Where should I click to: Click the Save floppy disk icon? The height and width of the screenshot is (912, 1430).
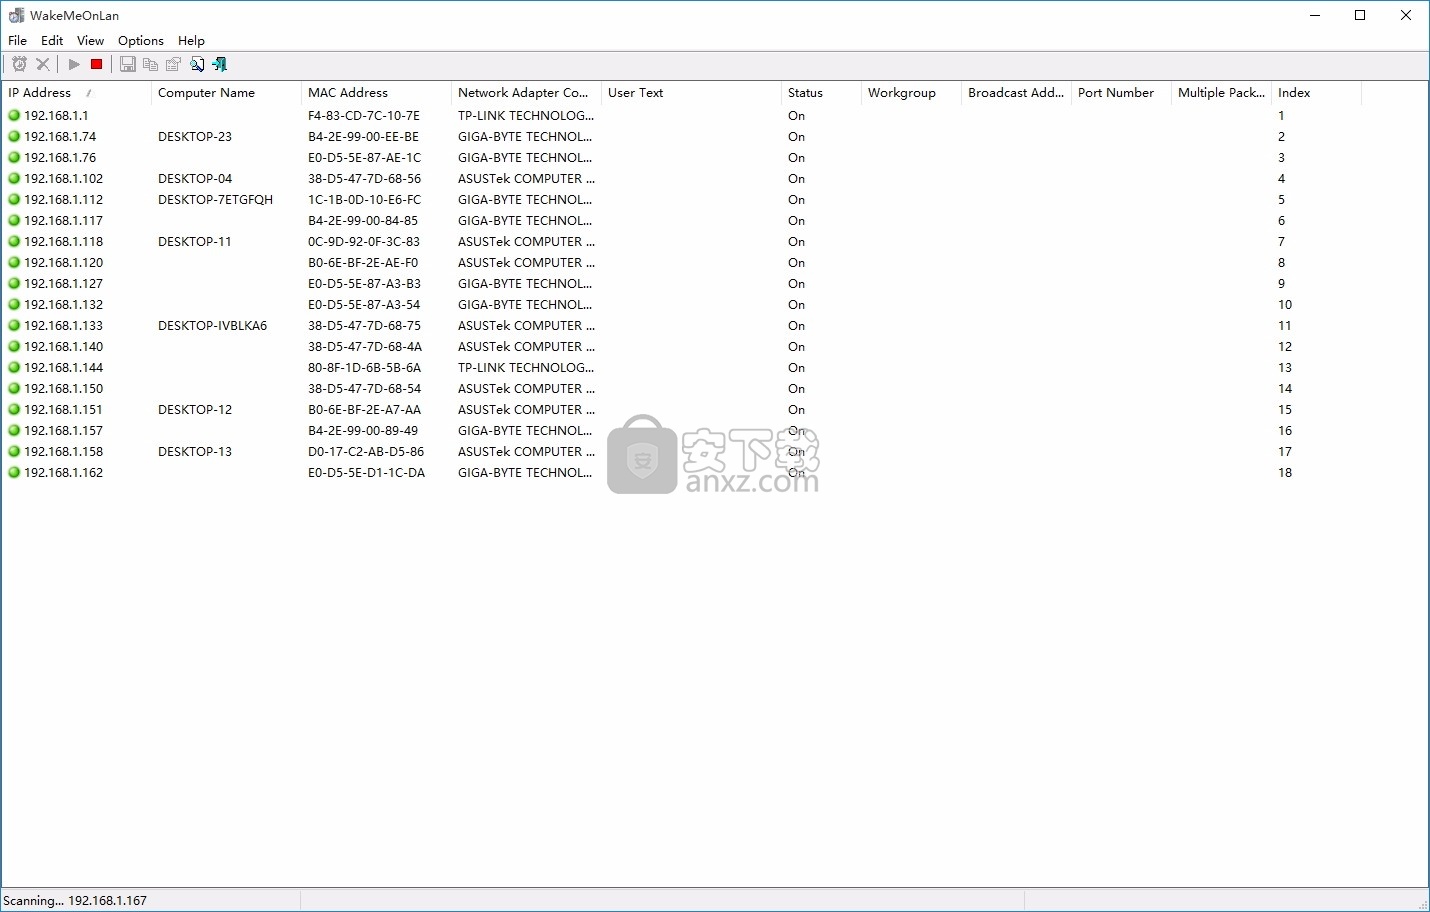click(128, 64)
